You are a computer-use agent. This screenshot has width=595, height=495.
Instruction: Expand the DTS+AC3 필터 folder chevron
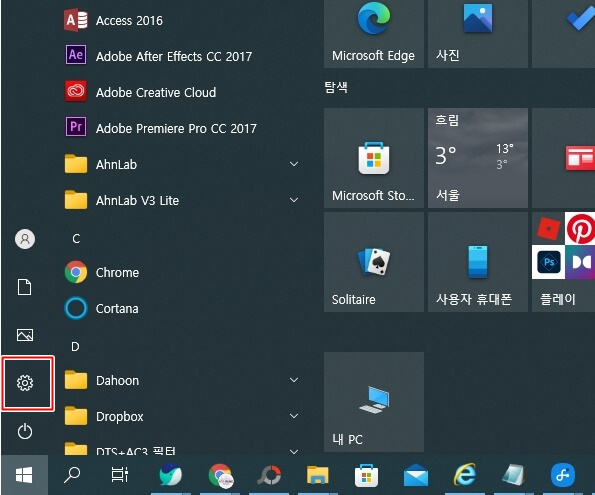[294, 451]
